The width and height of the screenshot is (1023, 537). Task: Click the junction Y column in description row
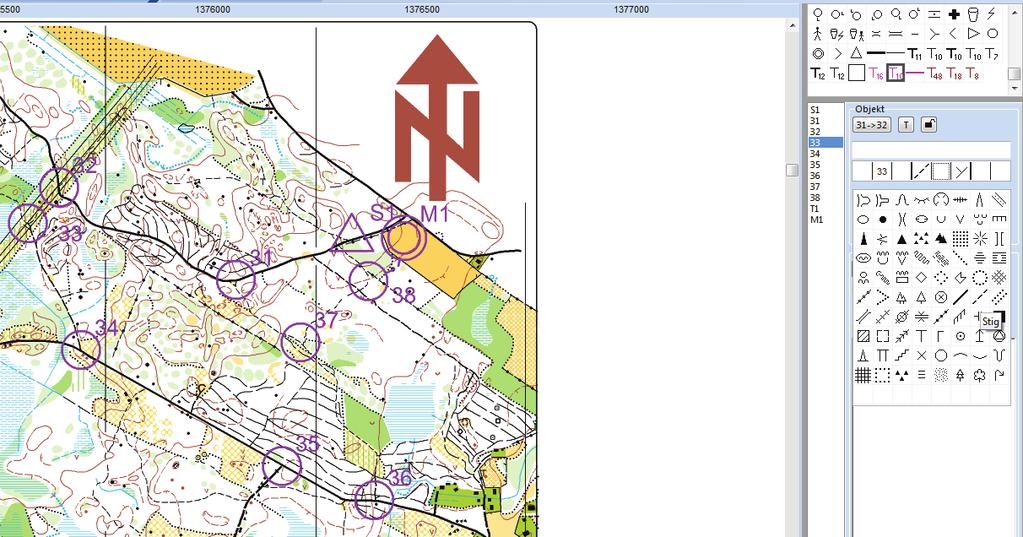tap(962, 171)
